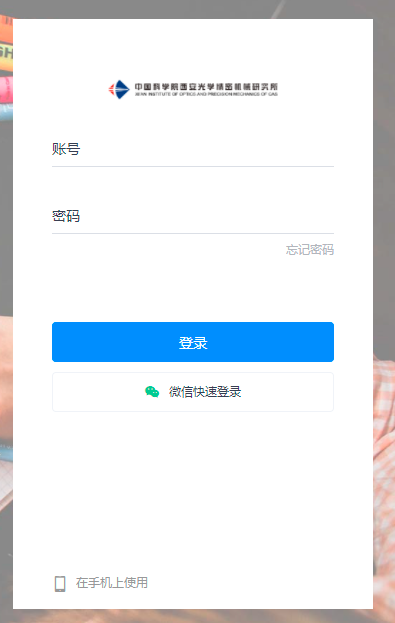Focus the 账号 account input field
Viewport: 395px width, 623px height.
click(x=193, y=149)
